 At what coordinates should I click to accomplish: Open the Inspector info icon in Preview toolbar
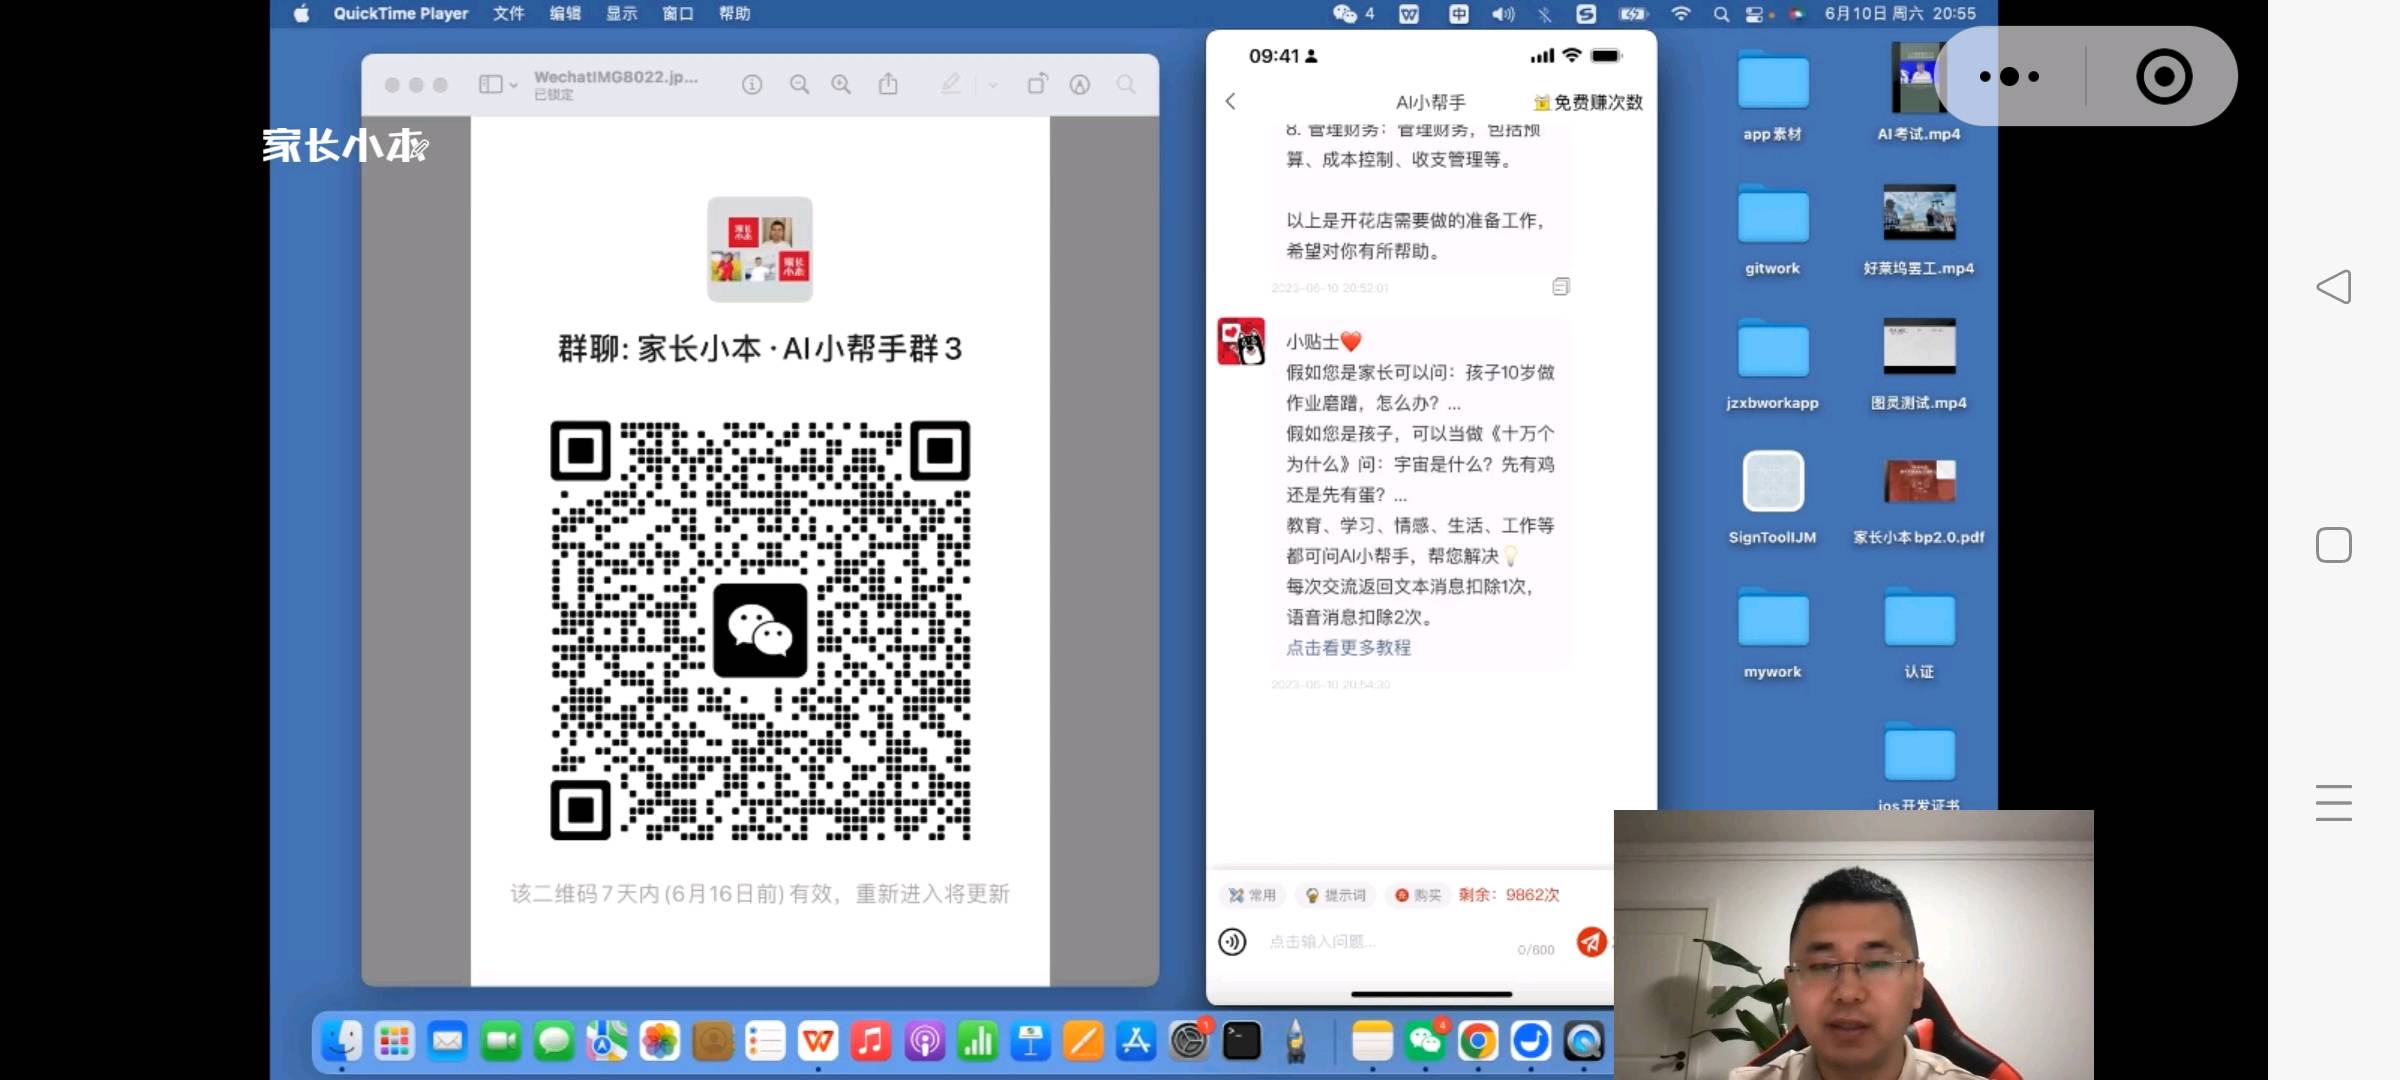click(x=752, y=85)
